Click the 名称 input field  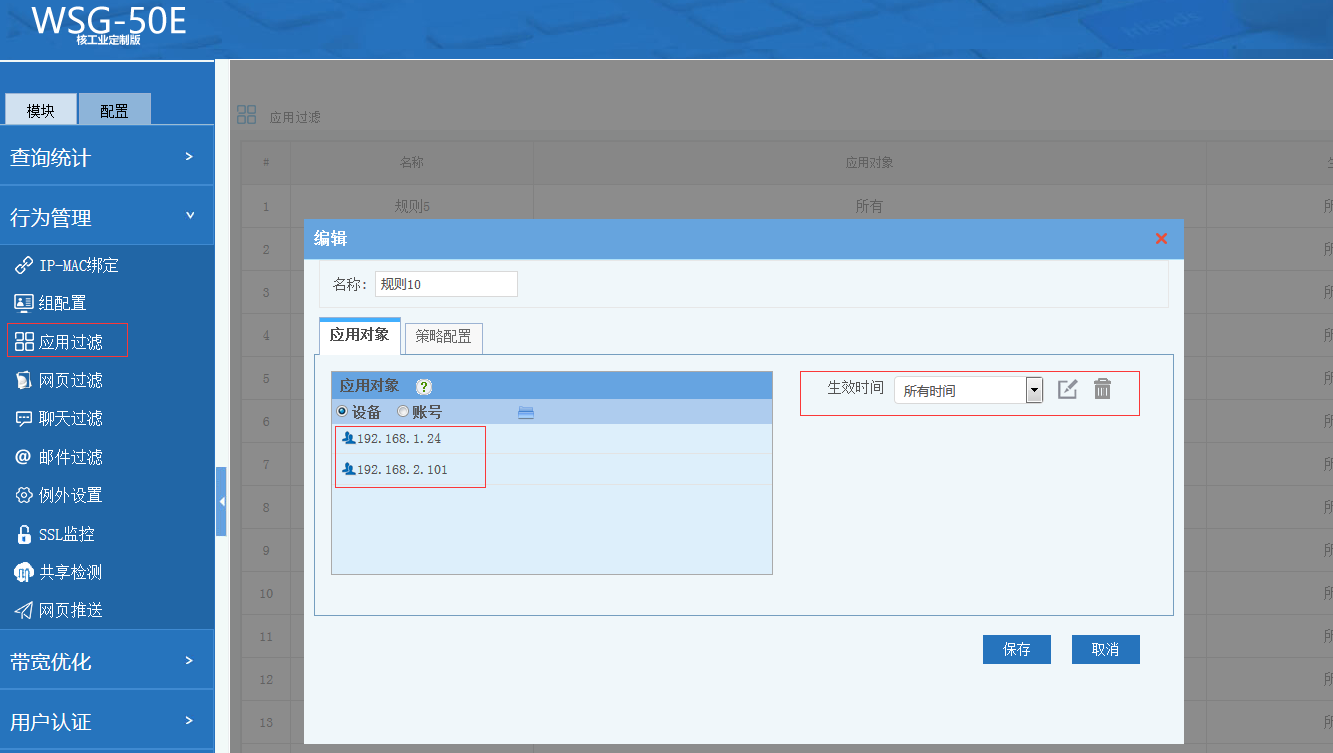pyautogui.click(x=446, y=284)
